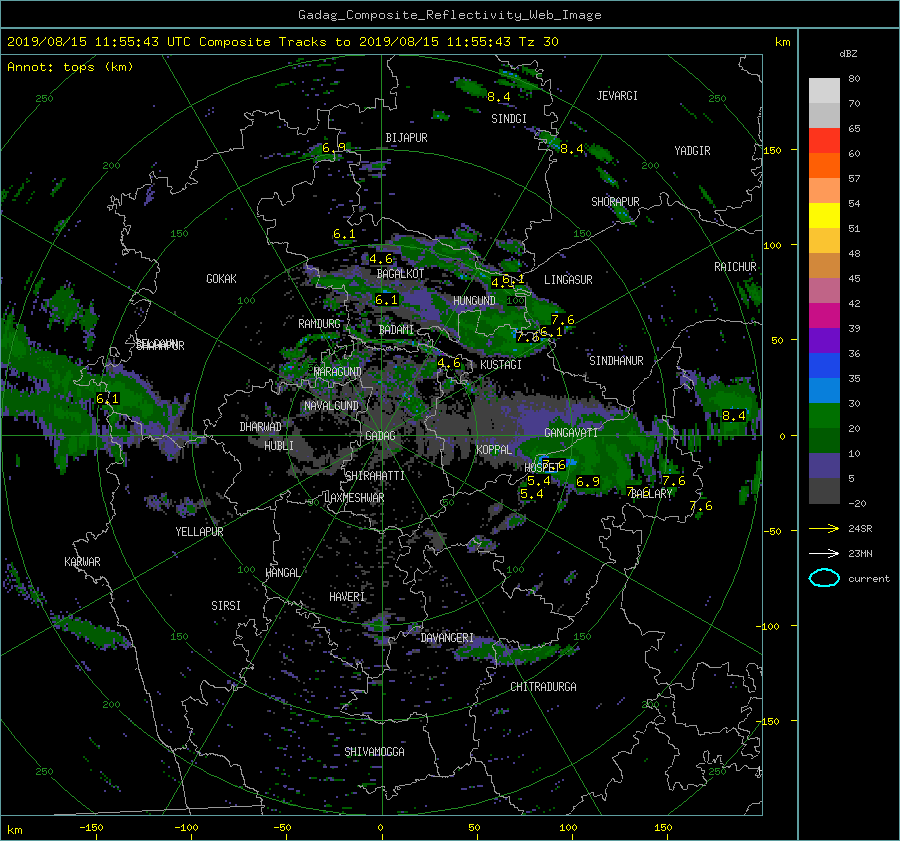This screenshot has height=841, width=900.
Task: Pick the magenta swatch in dBZ legend
Action: pyautogui.click(x=824, y=315)
